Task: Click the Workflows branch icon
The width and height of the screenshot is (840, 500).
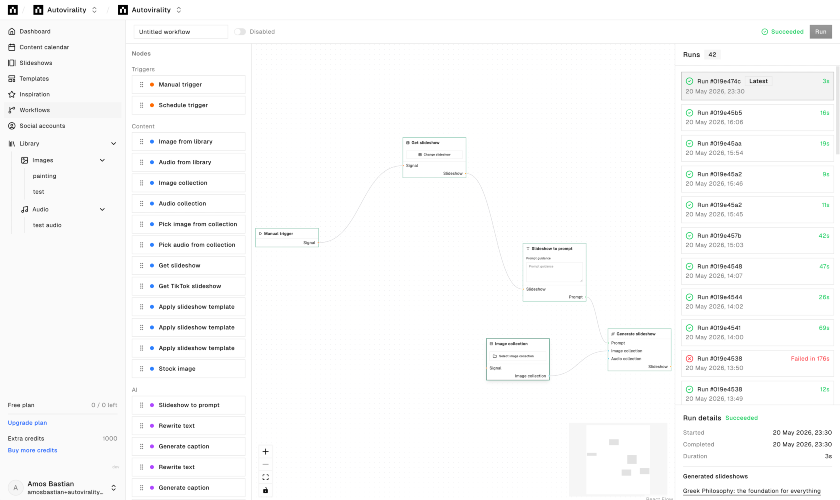Action: click(x=12, y=110)
